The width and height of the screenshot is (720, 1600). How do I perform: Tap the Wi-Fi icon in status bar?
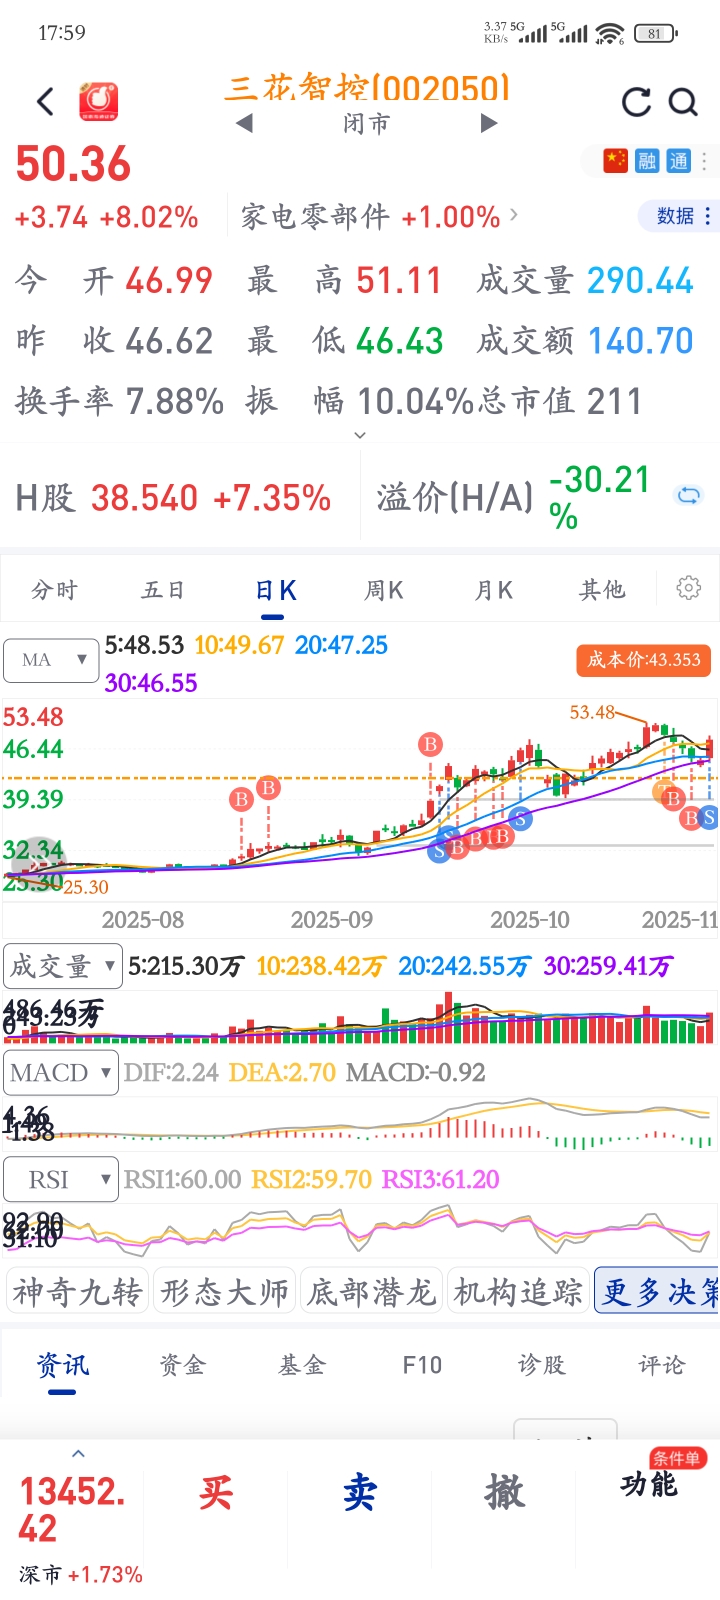(609, 34)
